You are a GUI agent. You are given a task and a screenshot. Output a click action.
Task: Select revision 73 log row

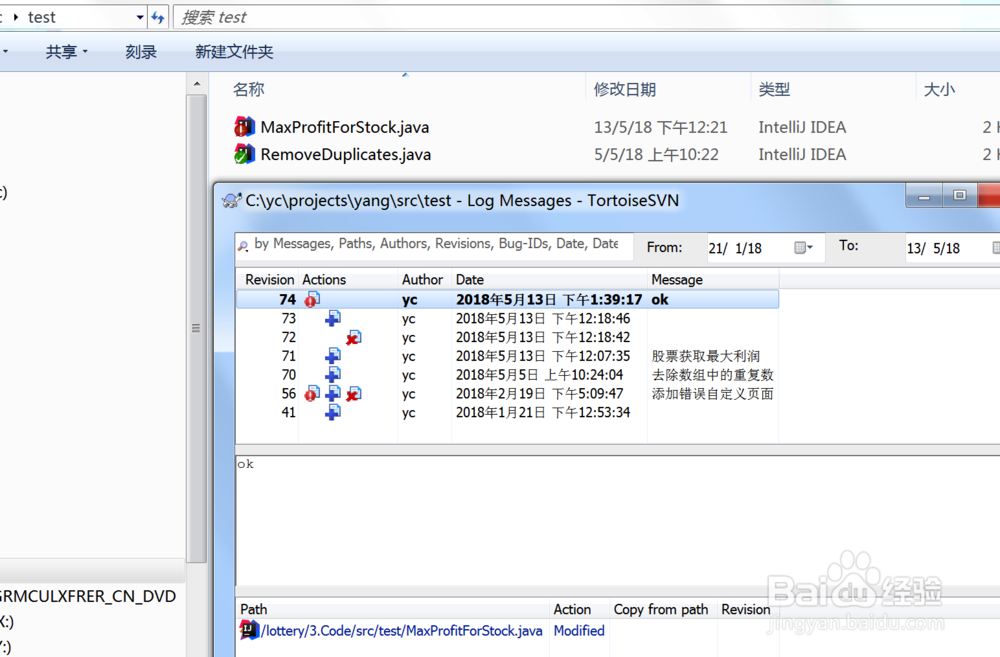click(x=508, y=318)
